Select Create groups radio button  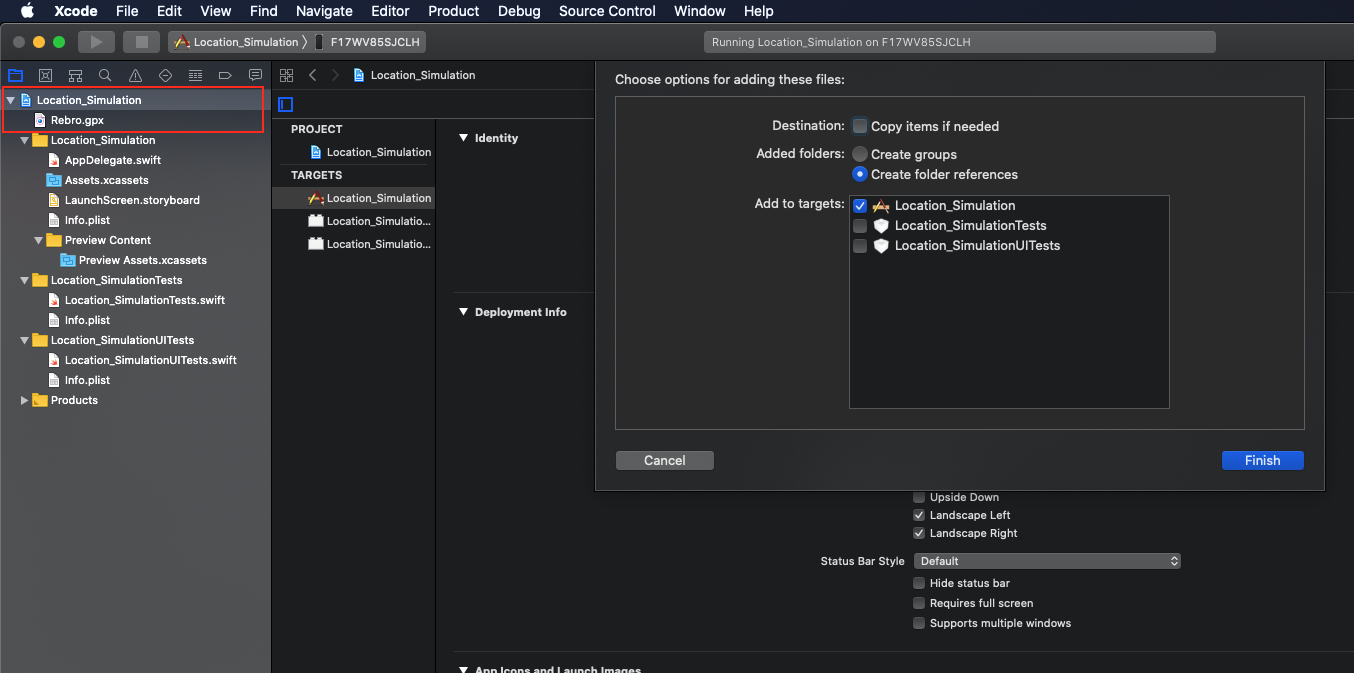click(x=860, y=154)
